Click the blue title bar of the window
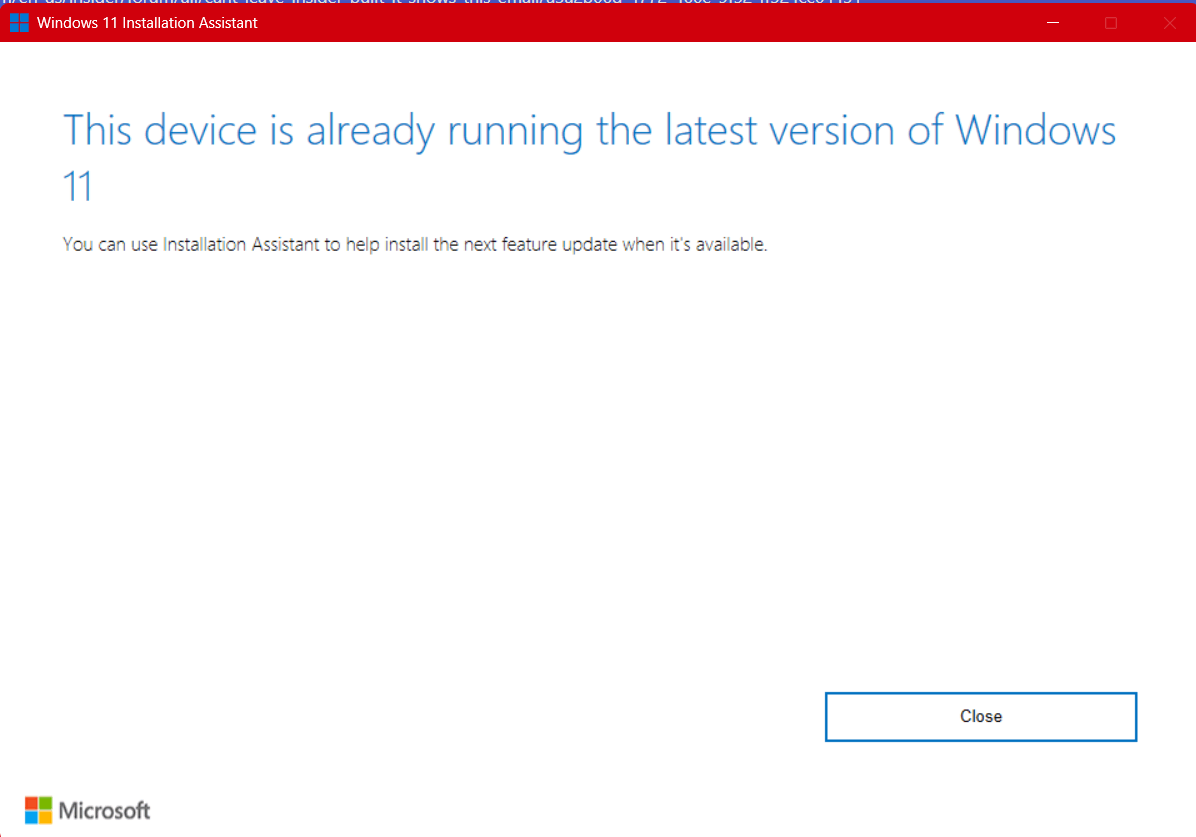Image resolution: width=1196 pixels, height=837 pixels. (x=600, y=22)
